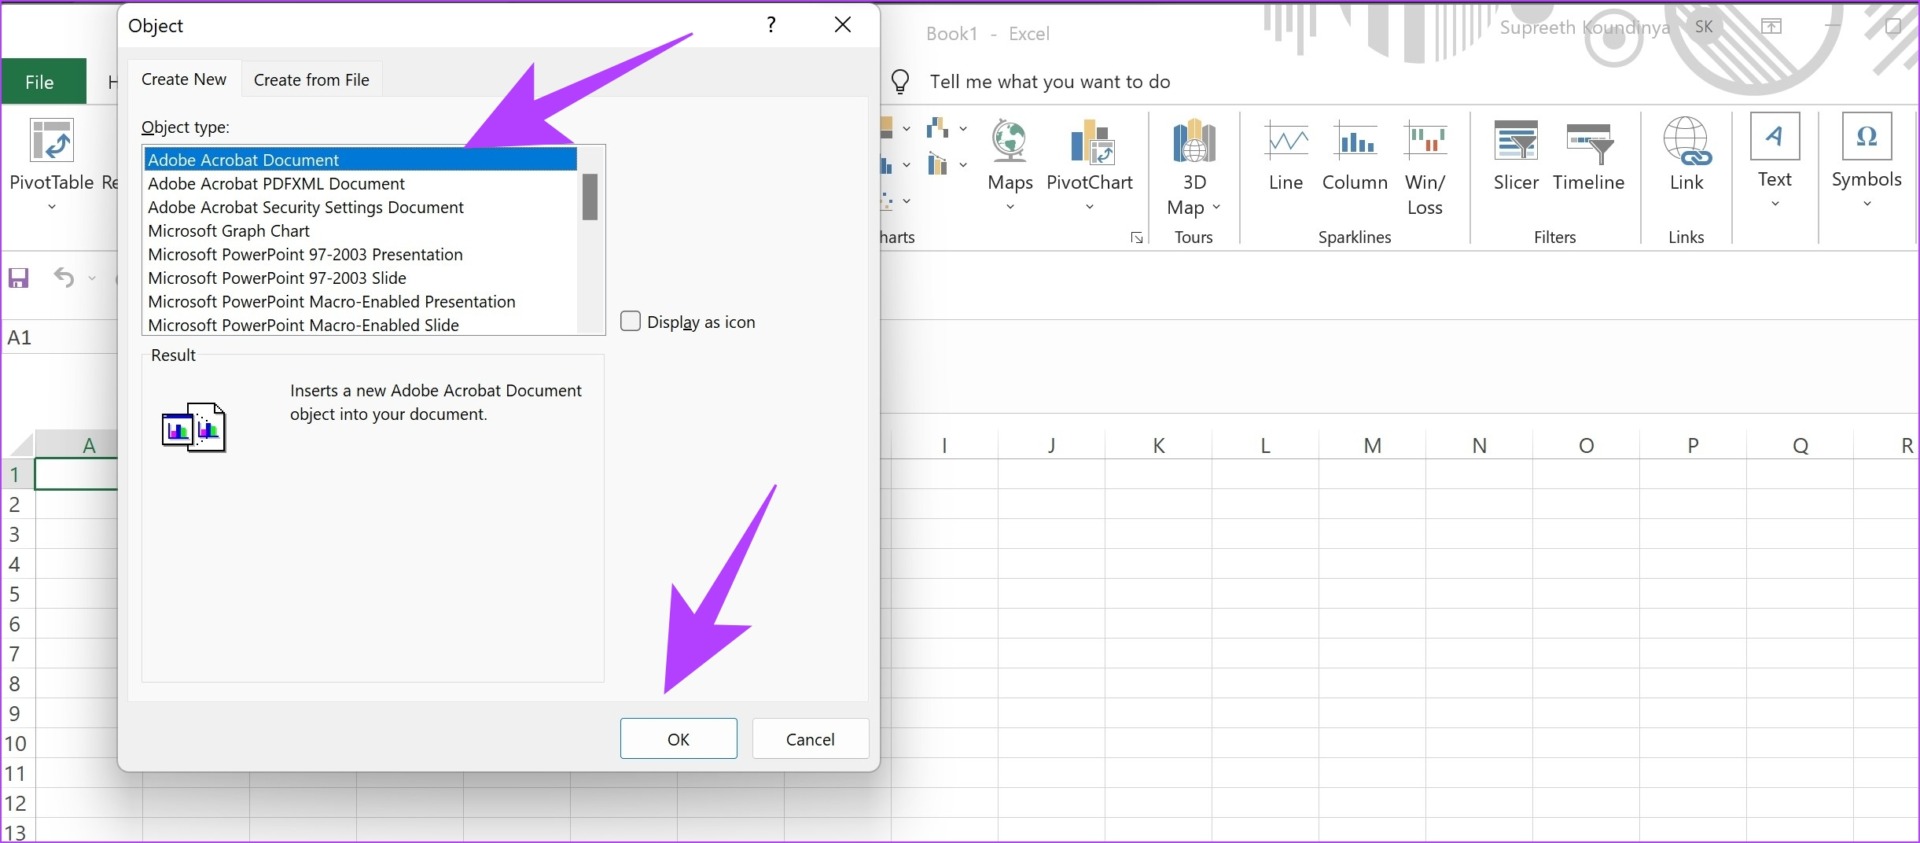Click the Ribbon Display Options icon
This screenshot has height=843, width=1920.
[1771, 27]
